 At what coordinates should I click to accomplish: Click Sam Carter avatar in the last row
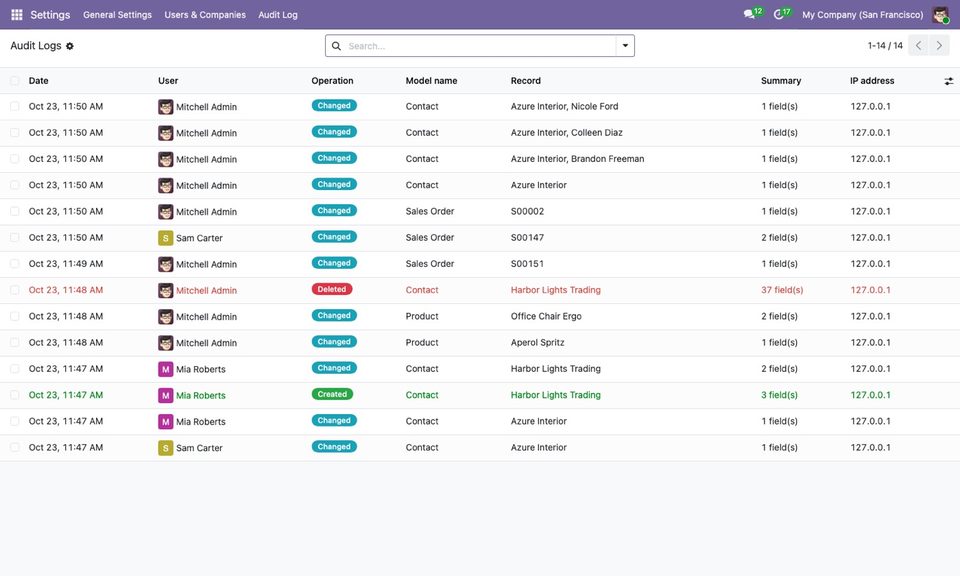pyautogui.click(x=165, y=447)
